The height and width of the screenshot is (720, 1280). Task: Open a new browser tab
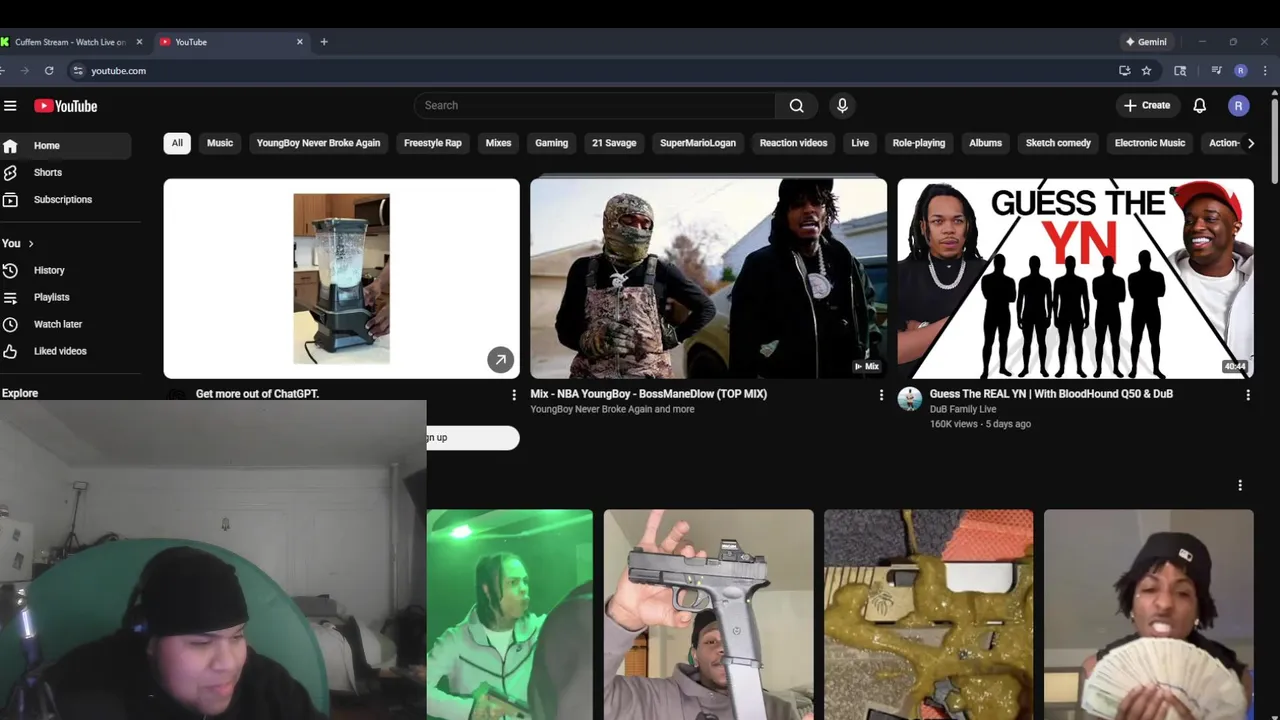(x=323, y=42)
